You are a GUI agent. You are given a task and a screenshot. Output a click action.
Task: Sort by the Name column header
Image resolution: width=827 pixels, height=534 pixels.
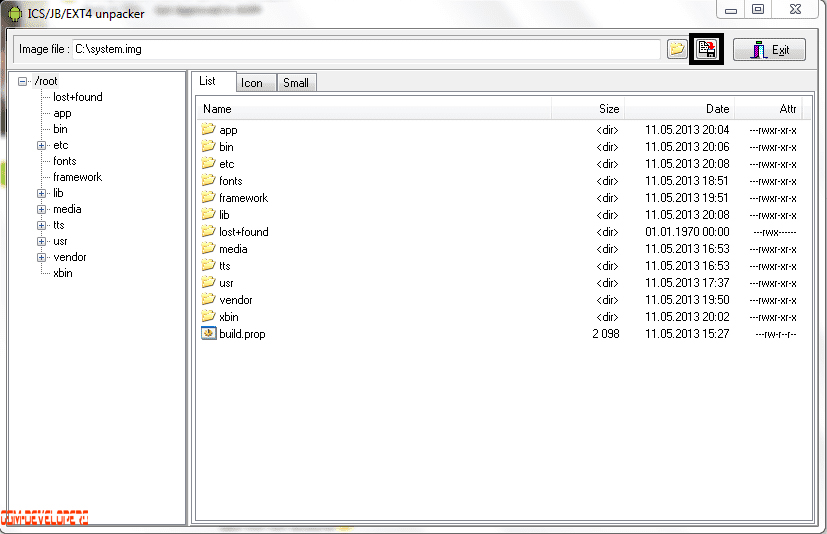374,109
